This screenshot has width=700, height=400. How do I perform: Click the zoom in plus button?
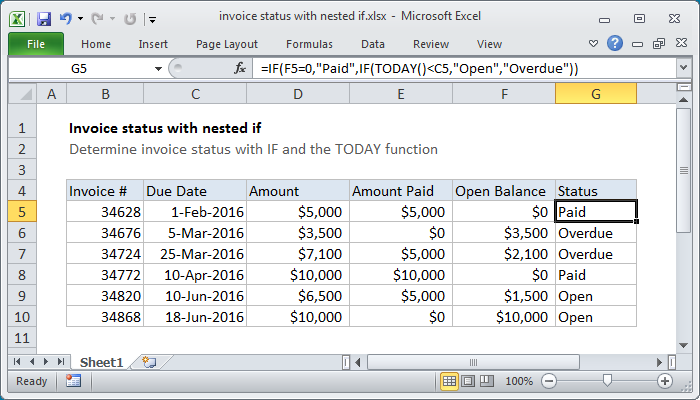[664, 381]
